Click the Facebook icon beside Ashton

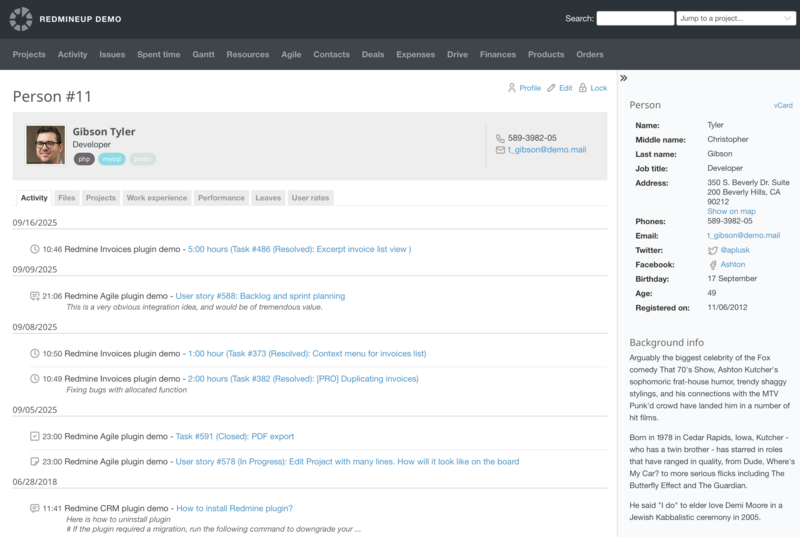click(712, 265)
